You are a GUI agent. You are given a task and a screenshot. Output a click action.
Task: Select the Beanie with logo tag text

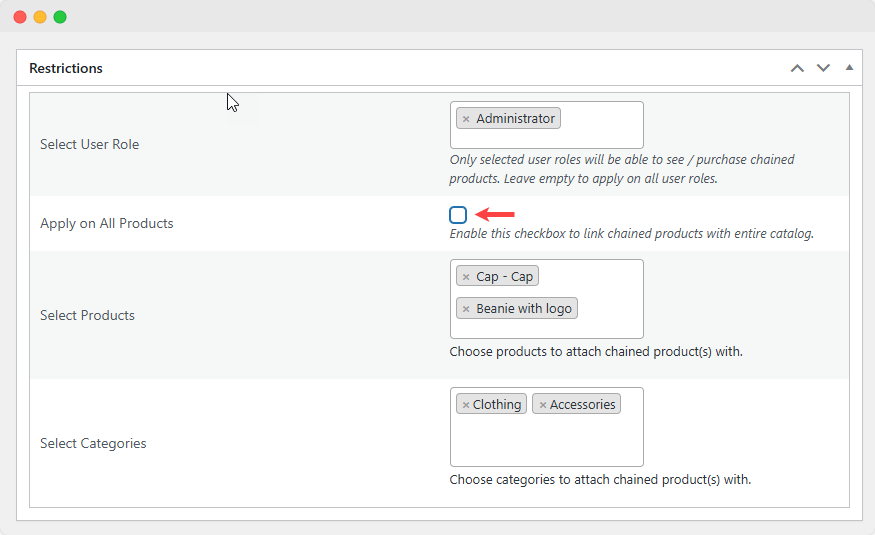click(x=524, y=309)
